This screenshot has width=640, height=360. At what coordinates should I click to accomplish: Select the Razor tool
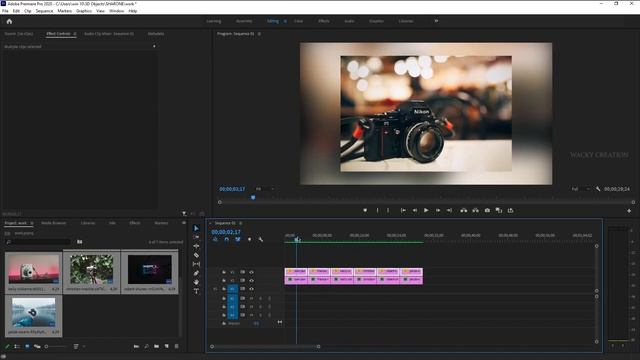point(196,255)
